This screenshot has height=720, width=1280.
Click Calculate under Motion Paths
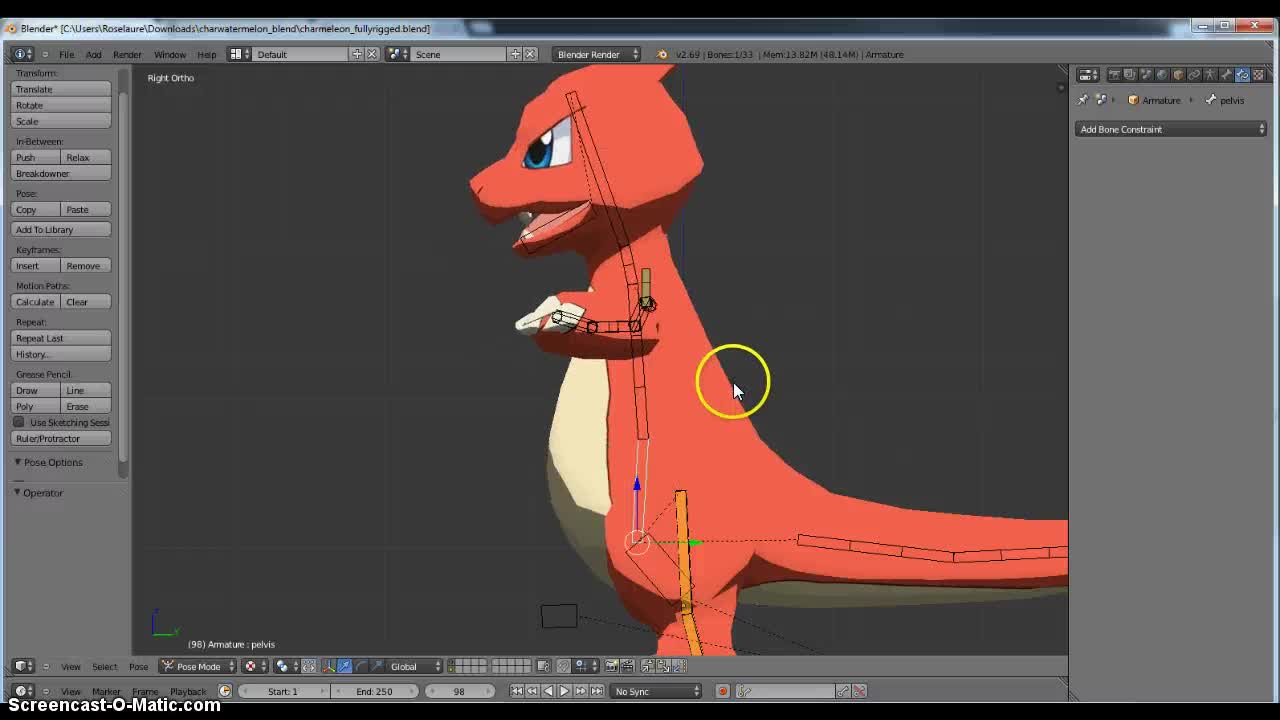coord(35,301)
